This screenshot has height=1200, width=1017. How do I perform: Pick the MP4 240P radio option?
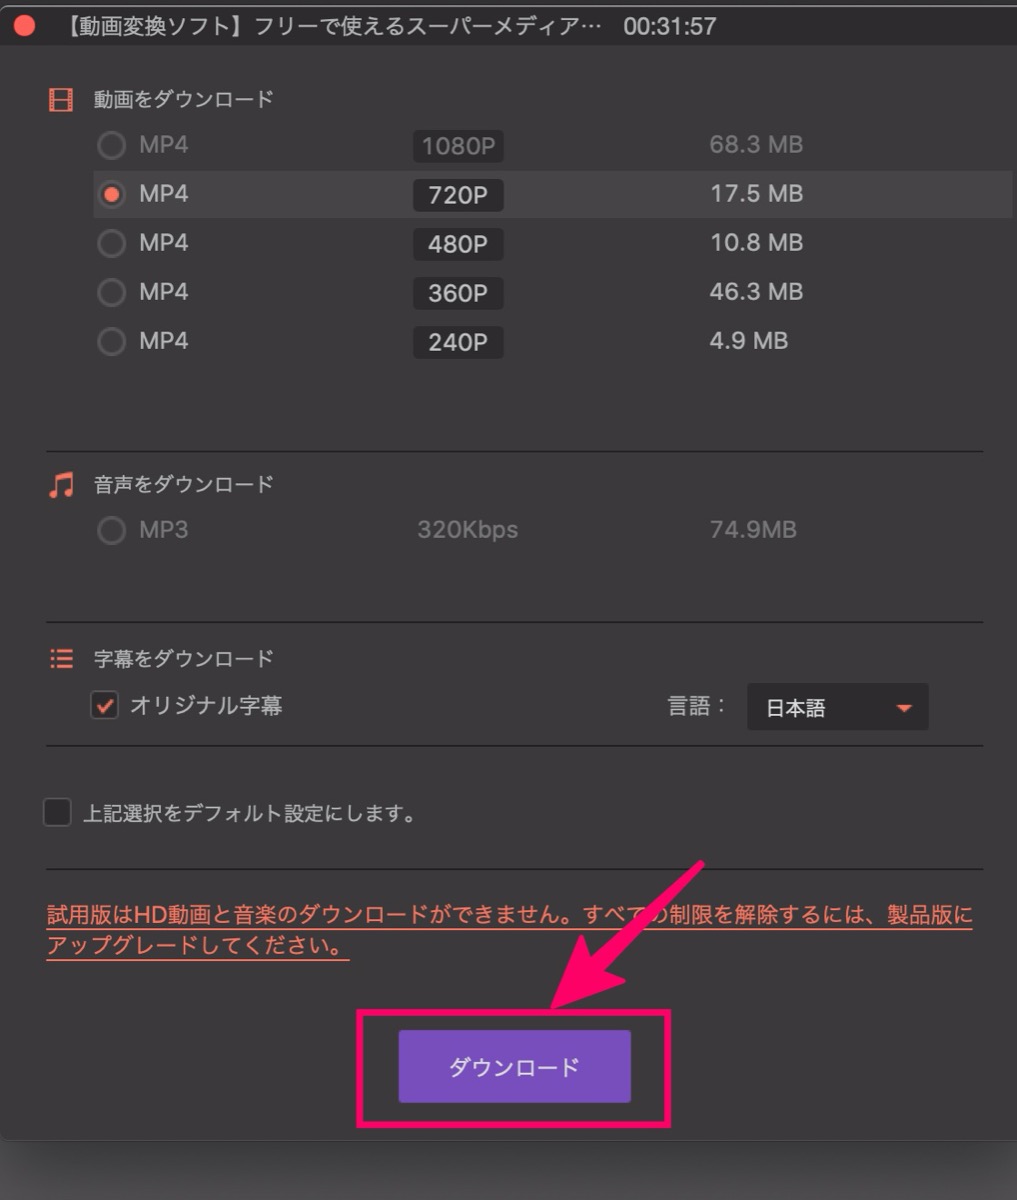pyautogui.click(x=111, y=341)
